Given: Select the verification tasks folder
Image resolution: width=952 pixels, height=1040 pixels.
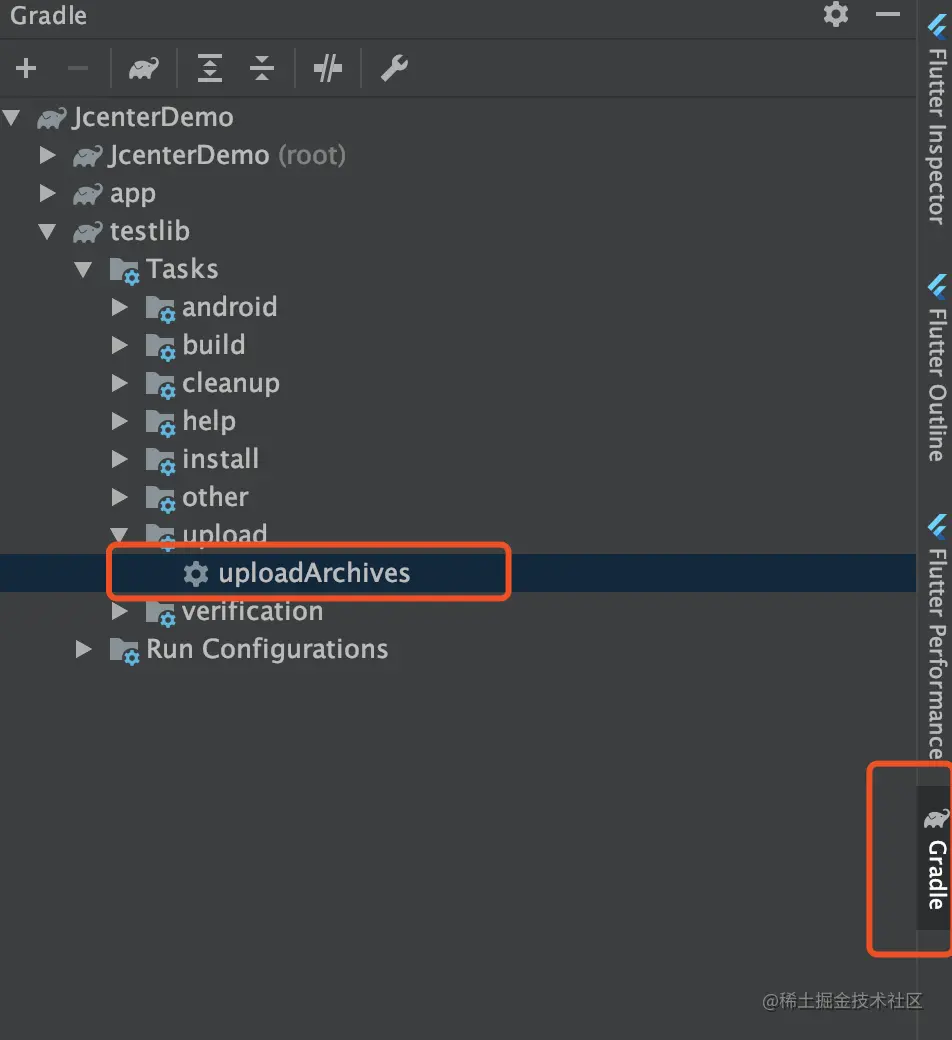Looking at the screenshot, I should 252,611.
